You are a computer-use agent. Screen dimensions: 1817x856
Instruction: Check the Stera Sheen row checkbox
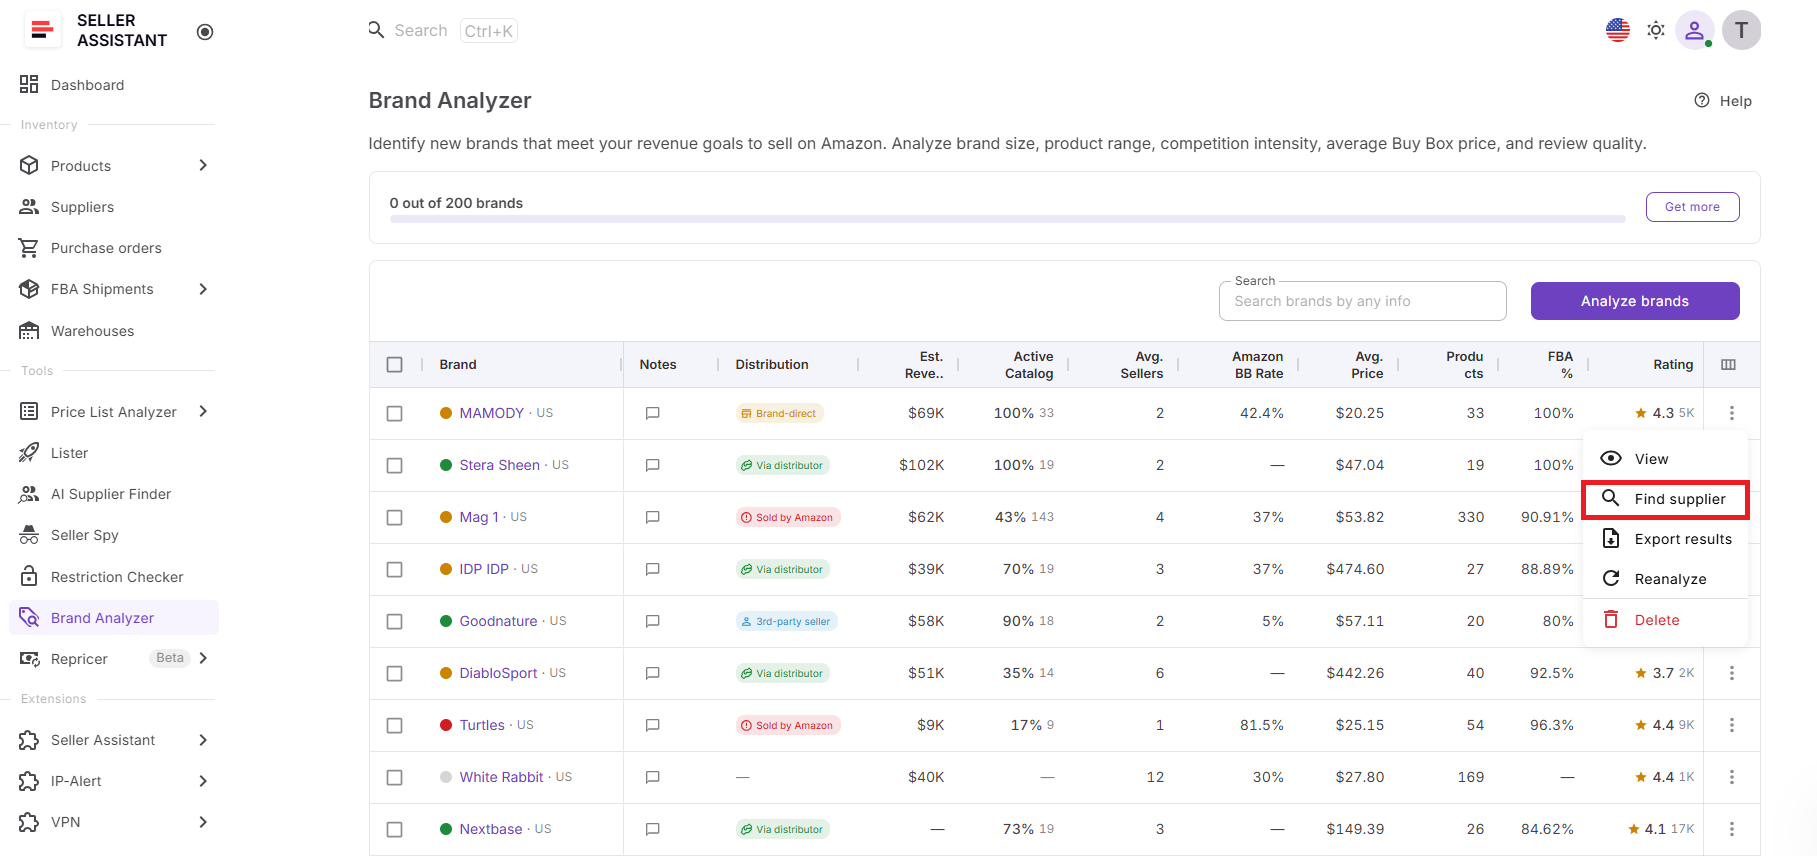pyautogui.click(x=395, y=466)
